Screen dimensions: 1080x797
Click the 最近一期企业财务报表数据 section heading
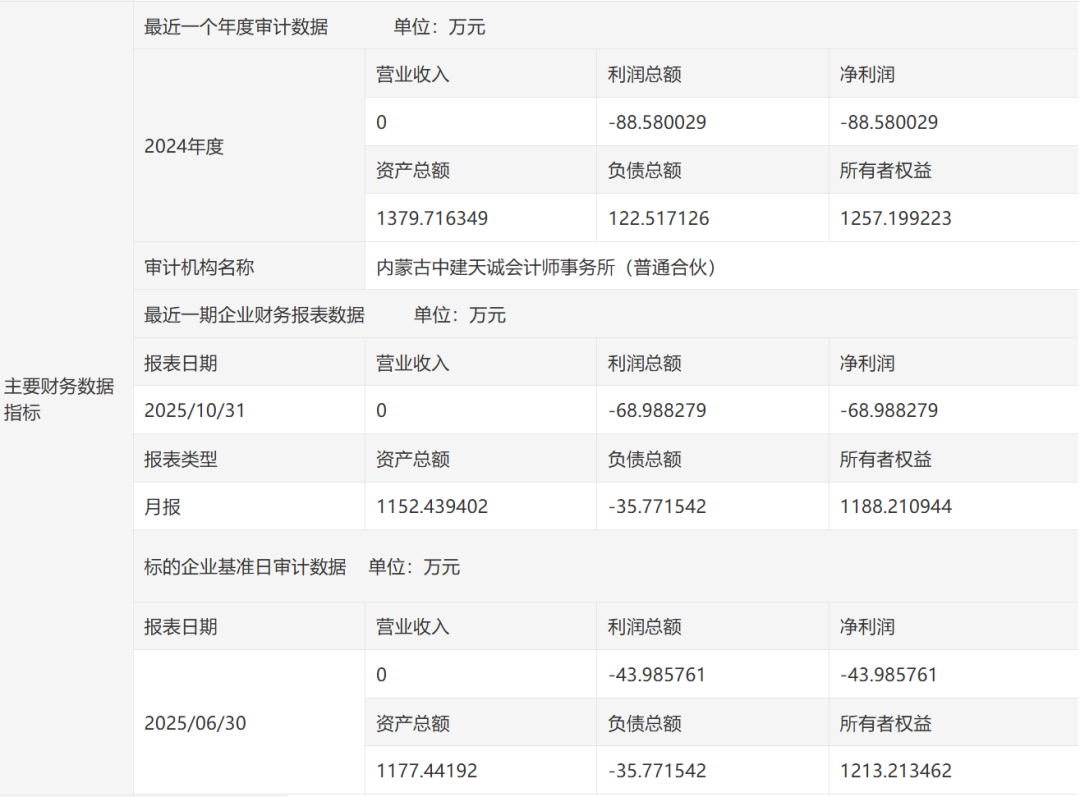(254, 315)
